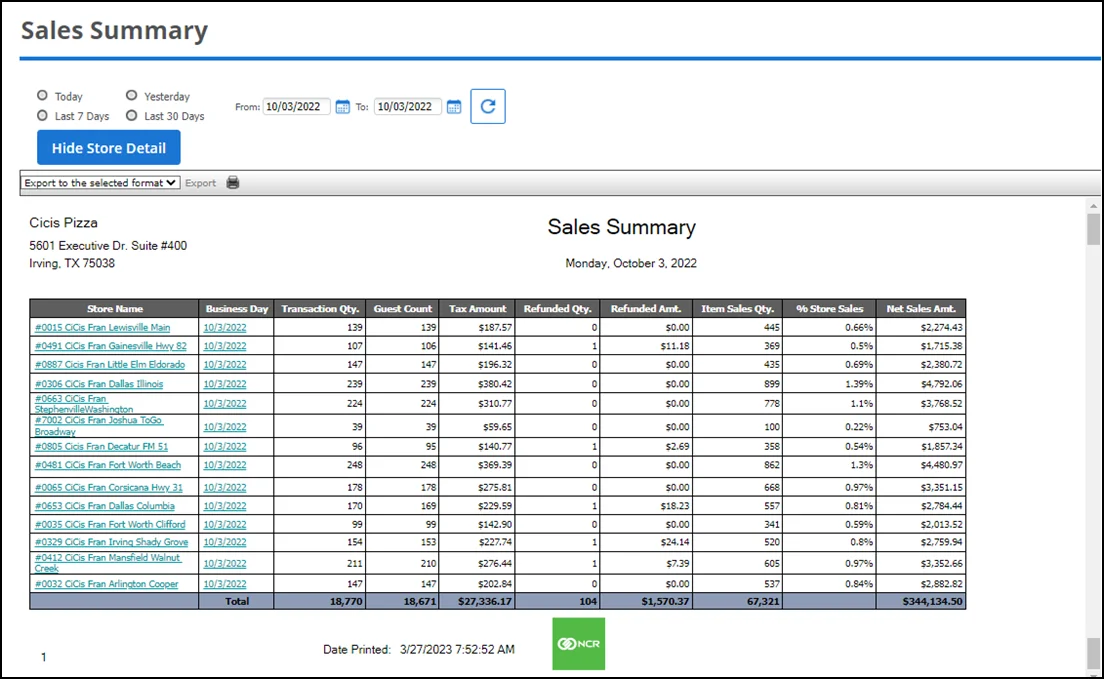Click the Store Name column header
1104x679 pixels.
pyautogui.click(x=114, y=309)
